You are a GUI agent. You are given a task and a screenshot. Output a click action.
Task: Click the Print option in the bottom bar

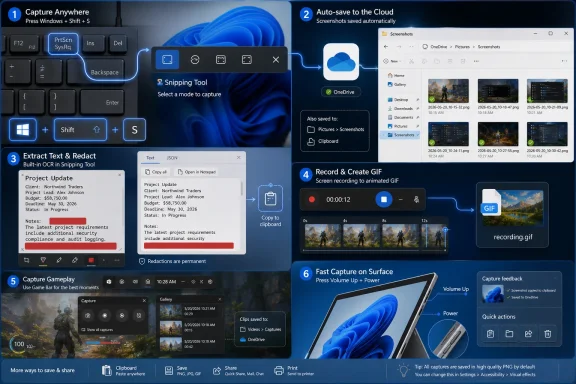click(294, 370)
